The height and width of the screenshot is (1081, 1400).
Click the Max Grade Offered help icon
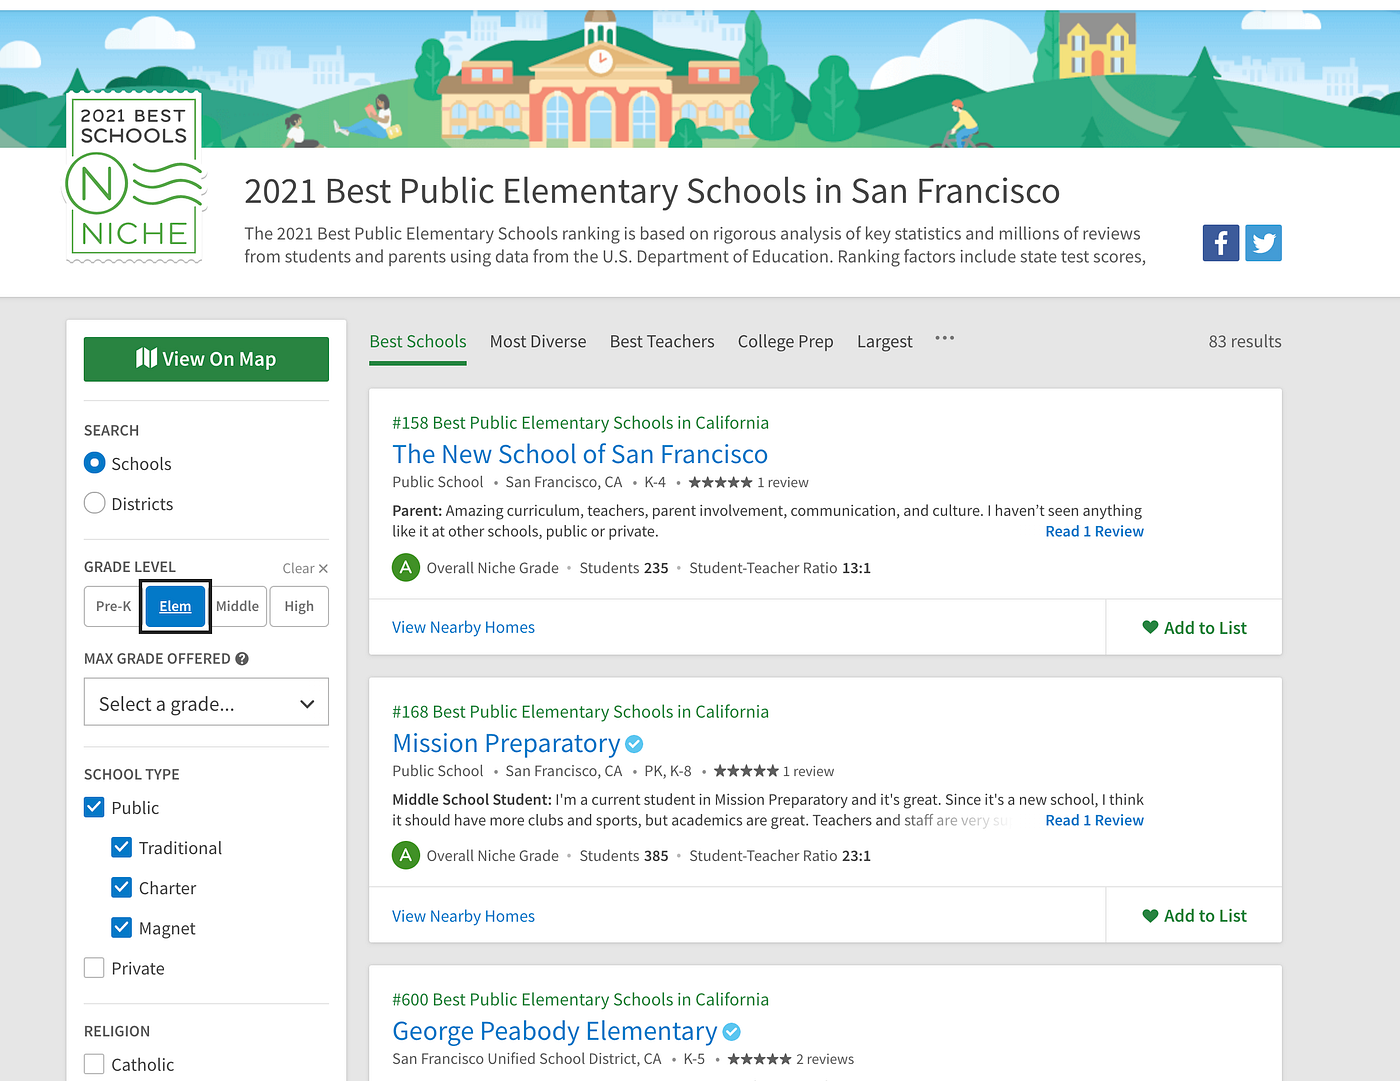tap(242, 659)
